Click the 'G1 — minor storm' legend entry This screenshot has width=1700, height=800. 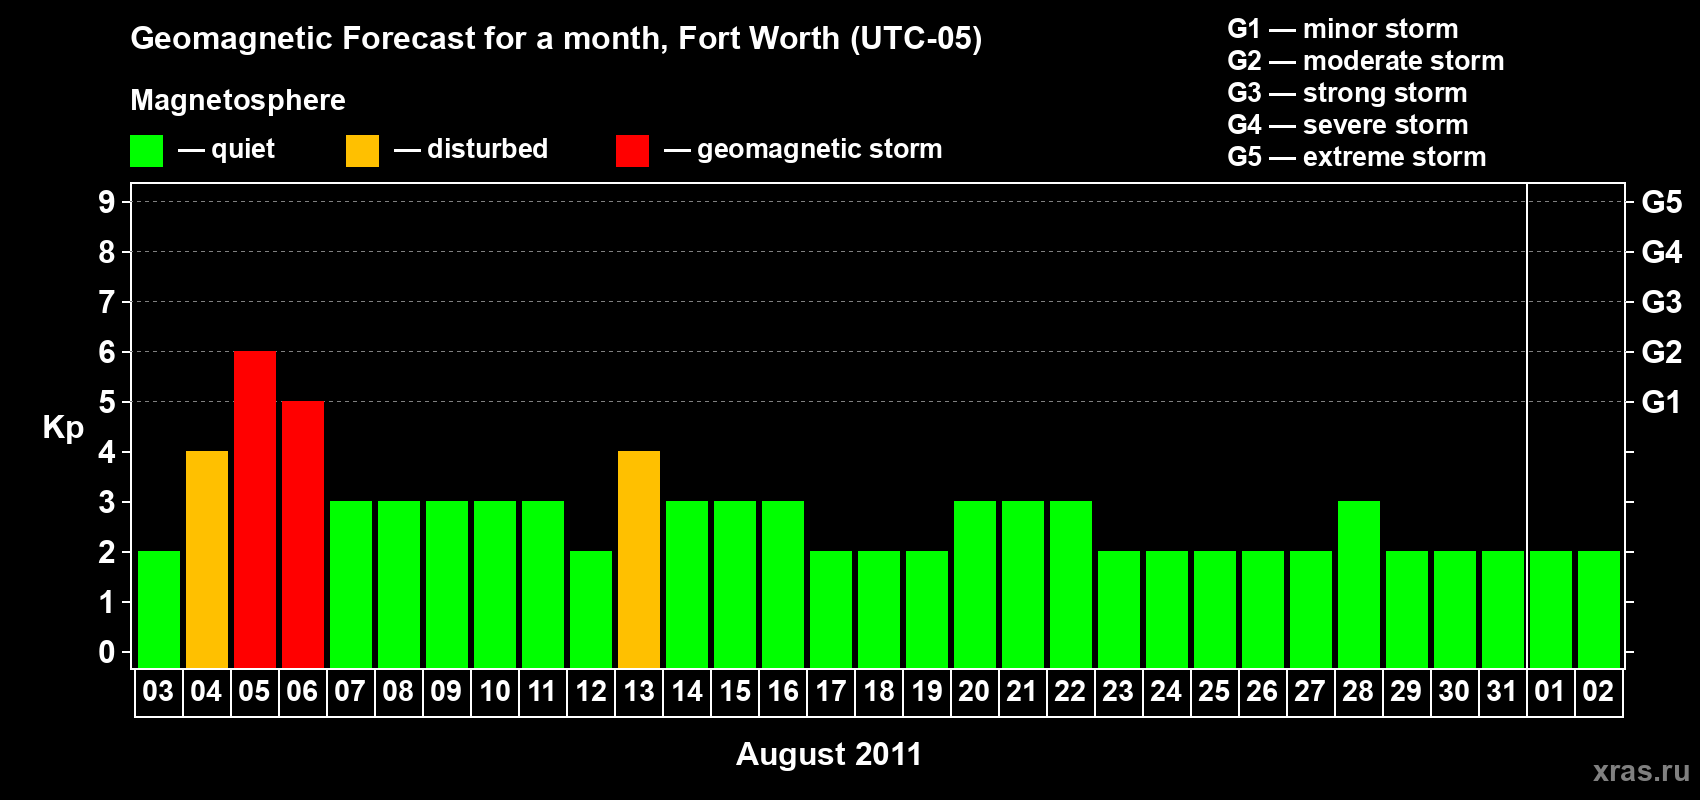click(x=1342, y=29)
